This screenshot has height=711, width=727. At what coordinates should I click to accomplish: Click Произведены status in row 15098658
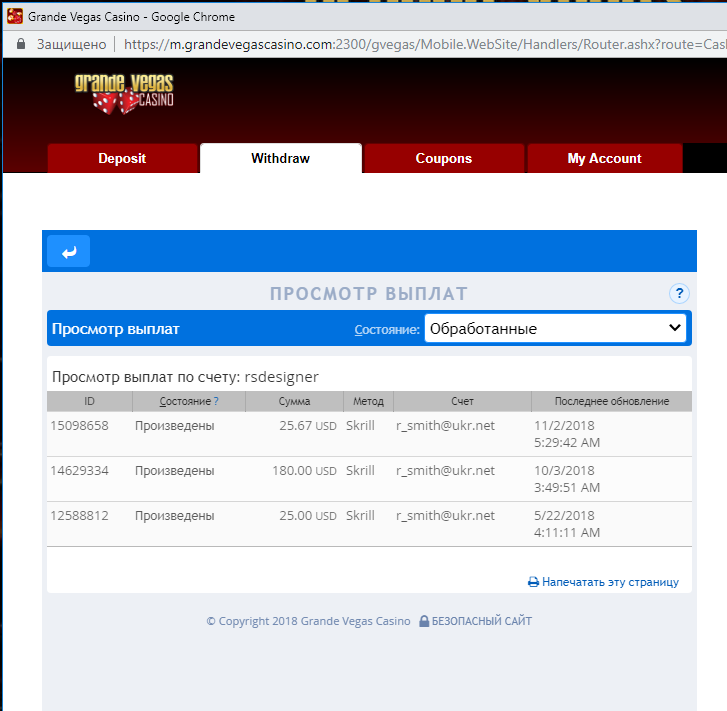pos(175,426)
